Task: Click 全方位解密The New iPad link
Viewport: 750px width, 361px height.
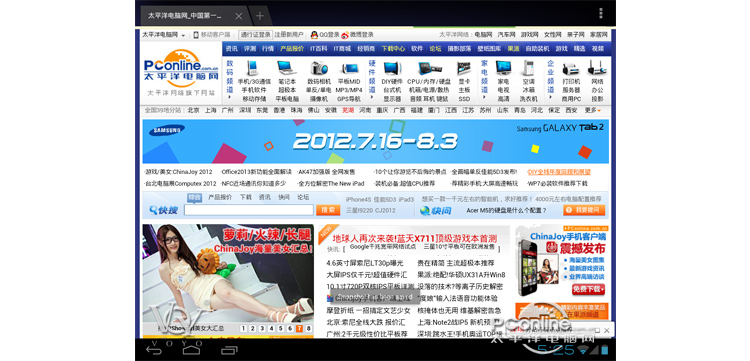Action: (x=331, y=183)
